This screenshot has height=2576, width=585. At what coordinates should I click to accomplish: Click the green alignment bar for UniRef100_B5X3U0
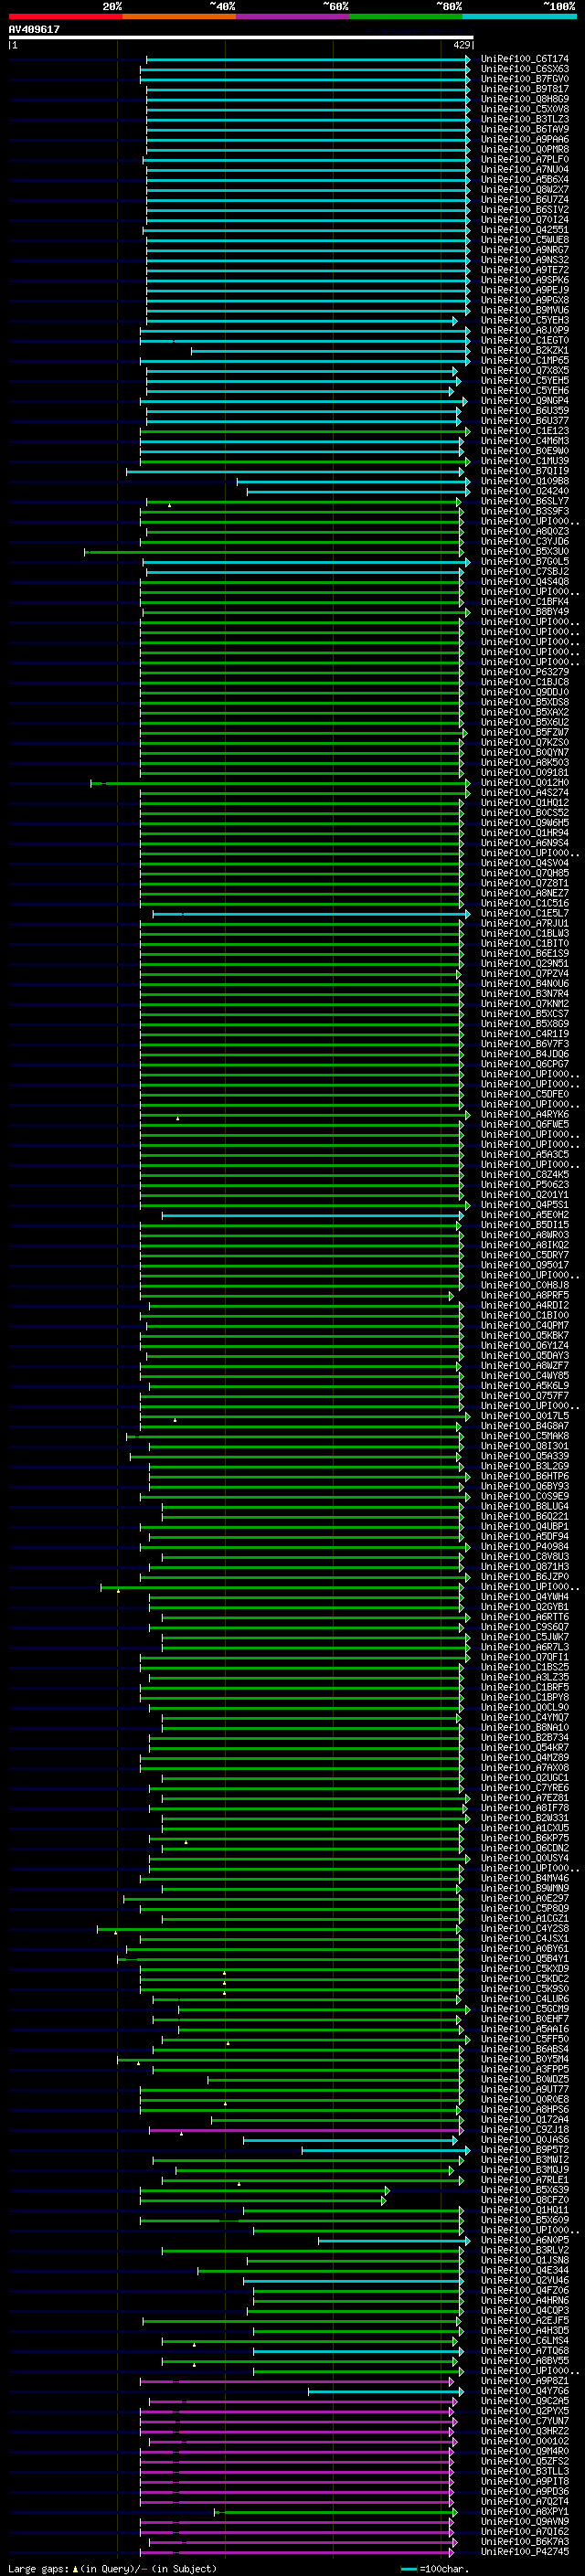pos(275,552)
